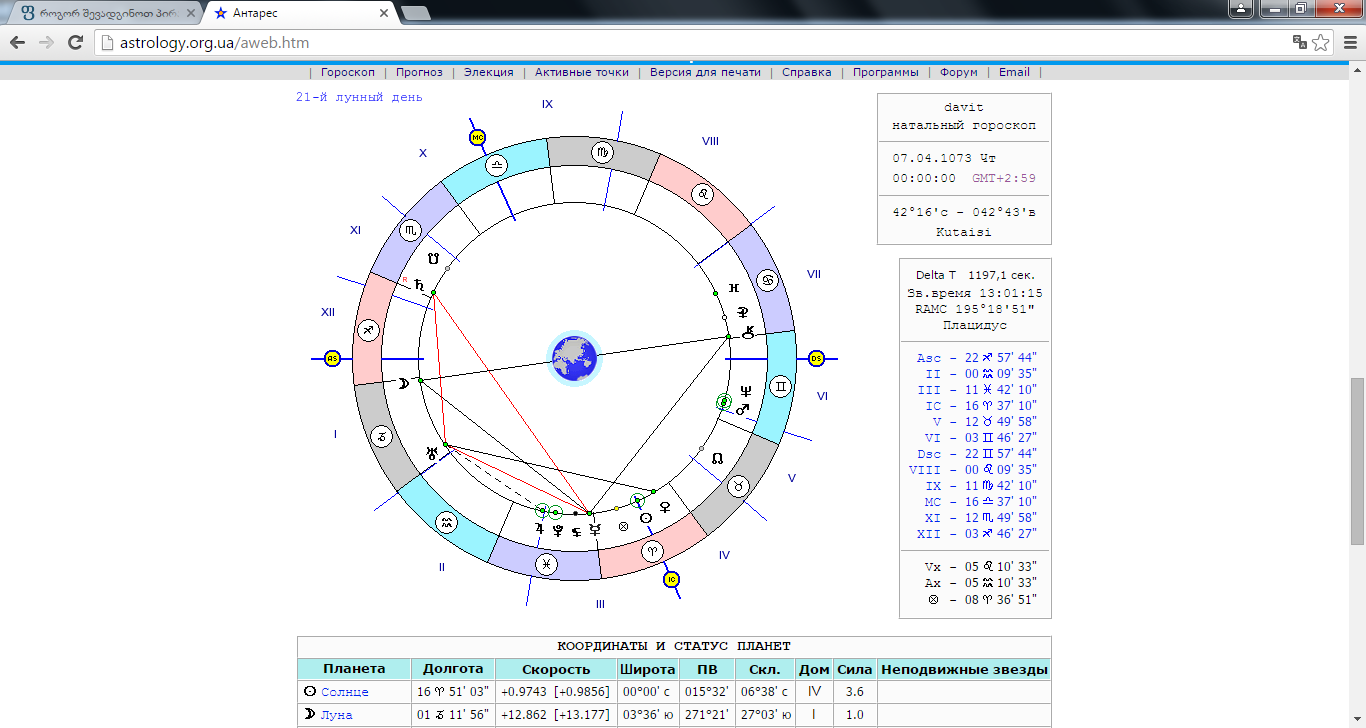The image size is (1366, 728).
Task: Click the Neptune glyph in the chart
Action: 744,391
